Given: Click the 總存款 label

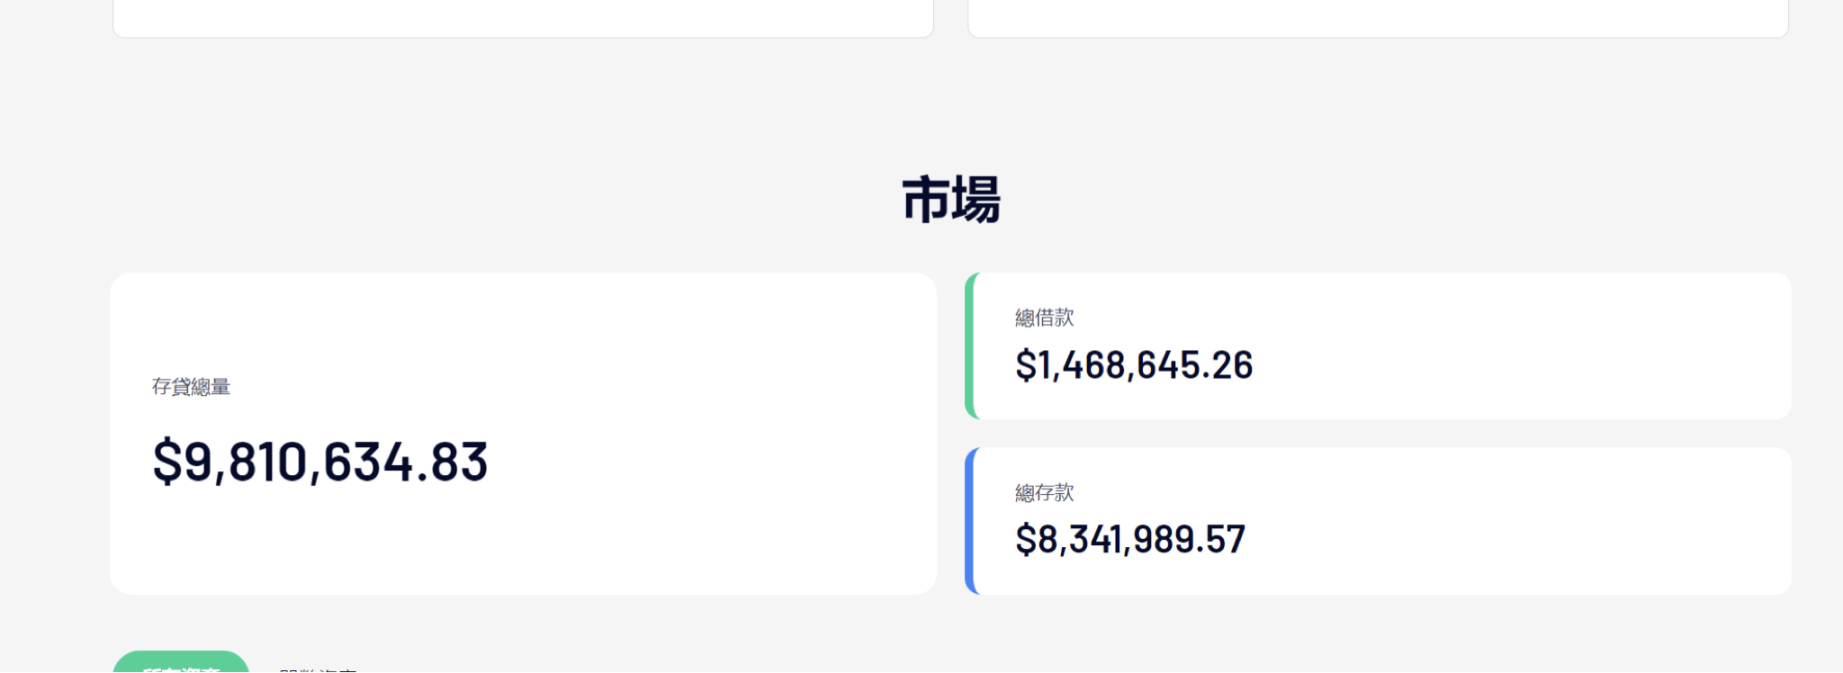Looking at the screenshot, I should (x=1044, y=493).
